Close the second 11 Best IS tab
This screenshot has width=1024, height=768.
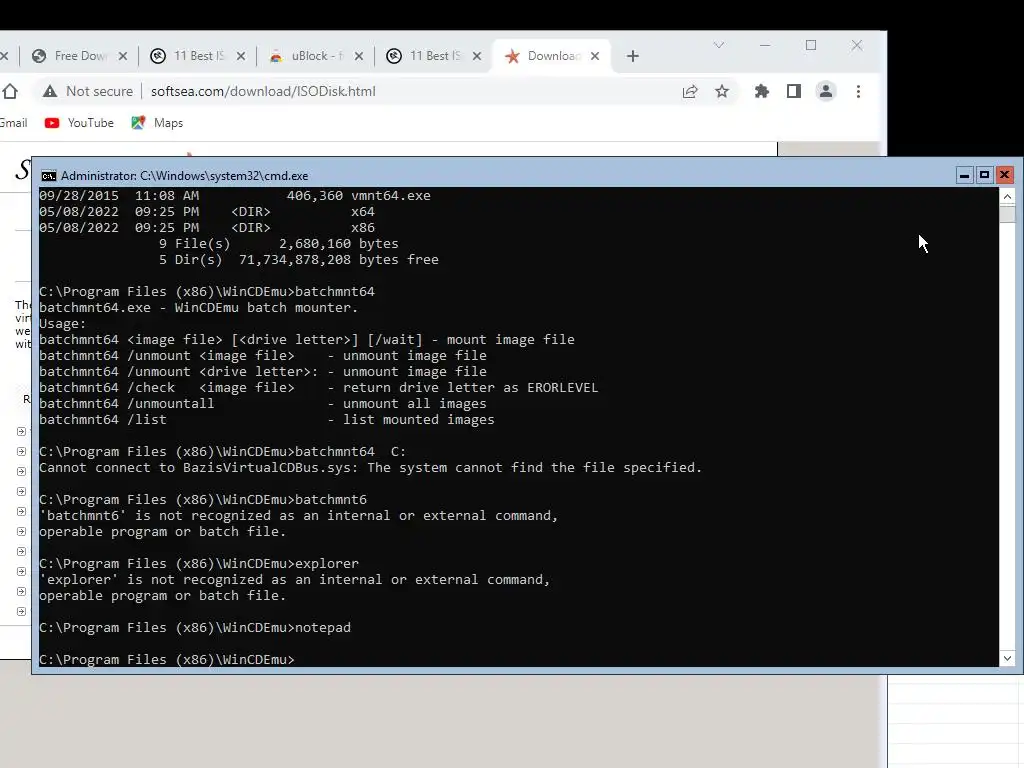coord(477,56)
